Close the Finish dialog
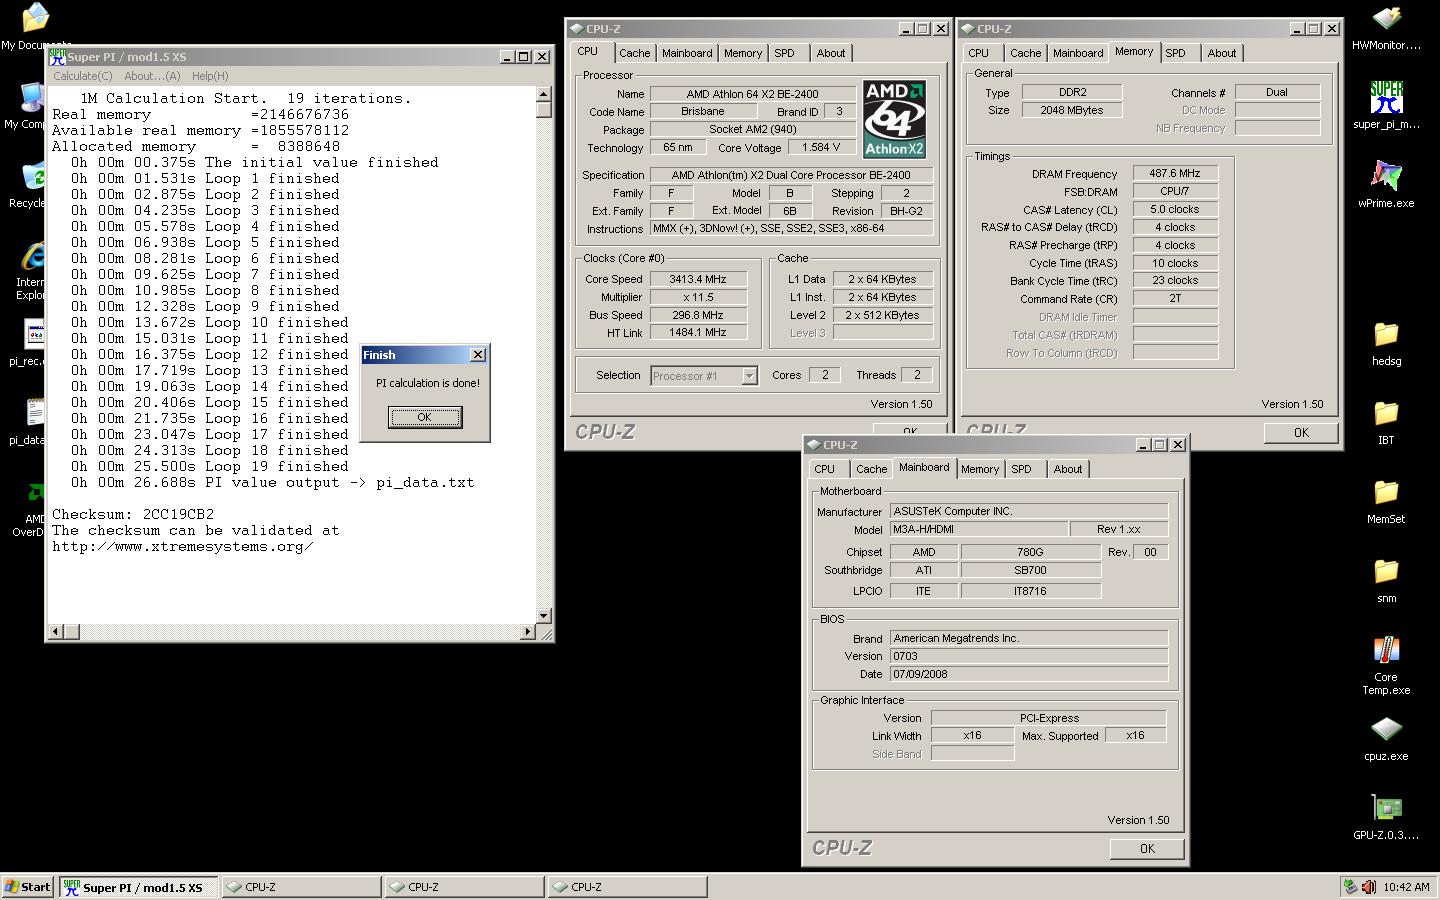 [478, 355]
